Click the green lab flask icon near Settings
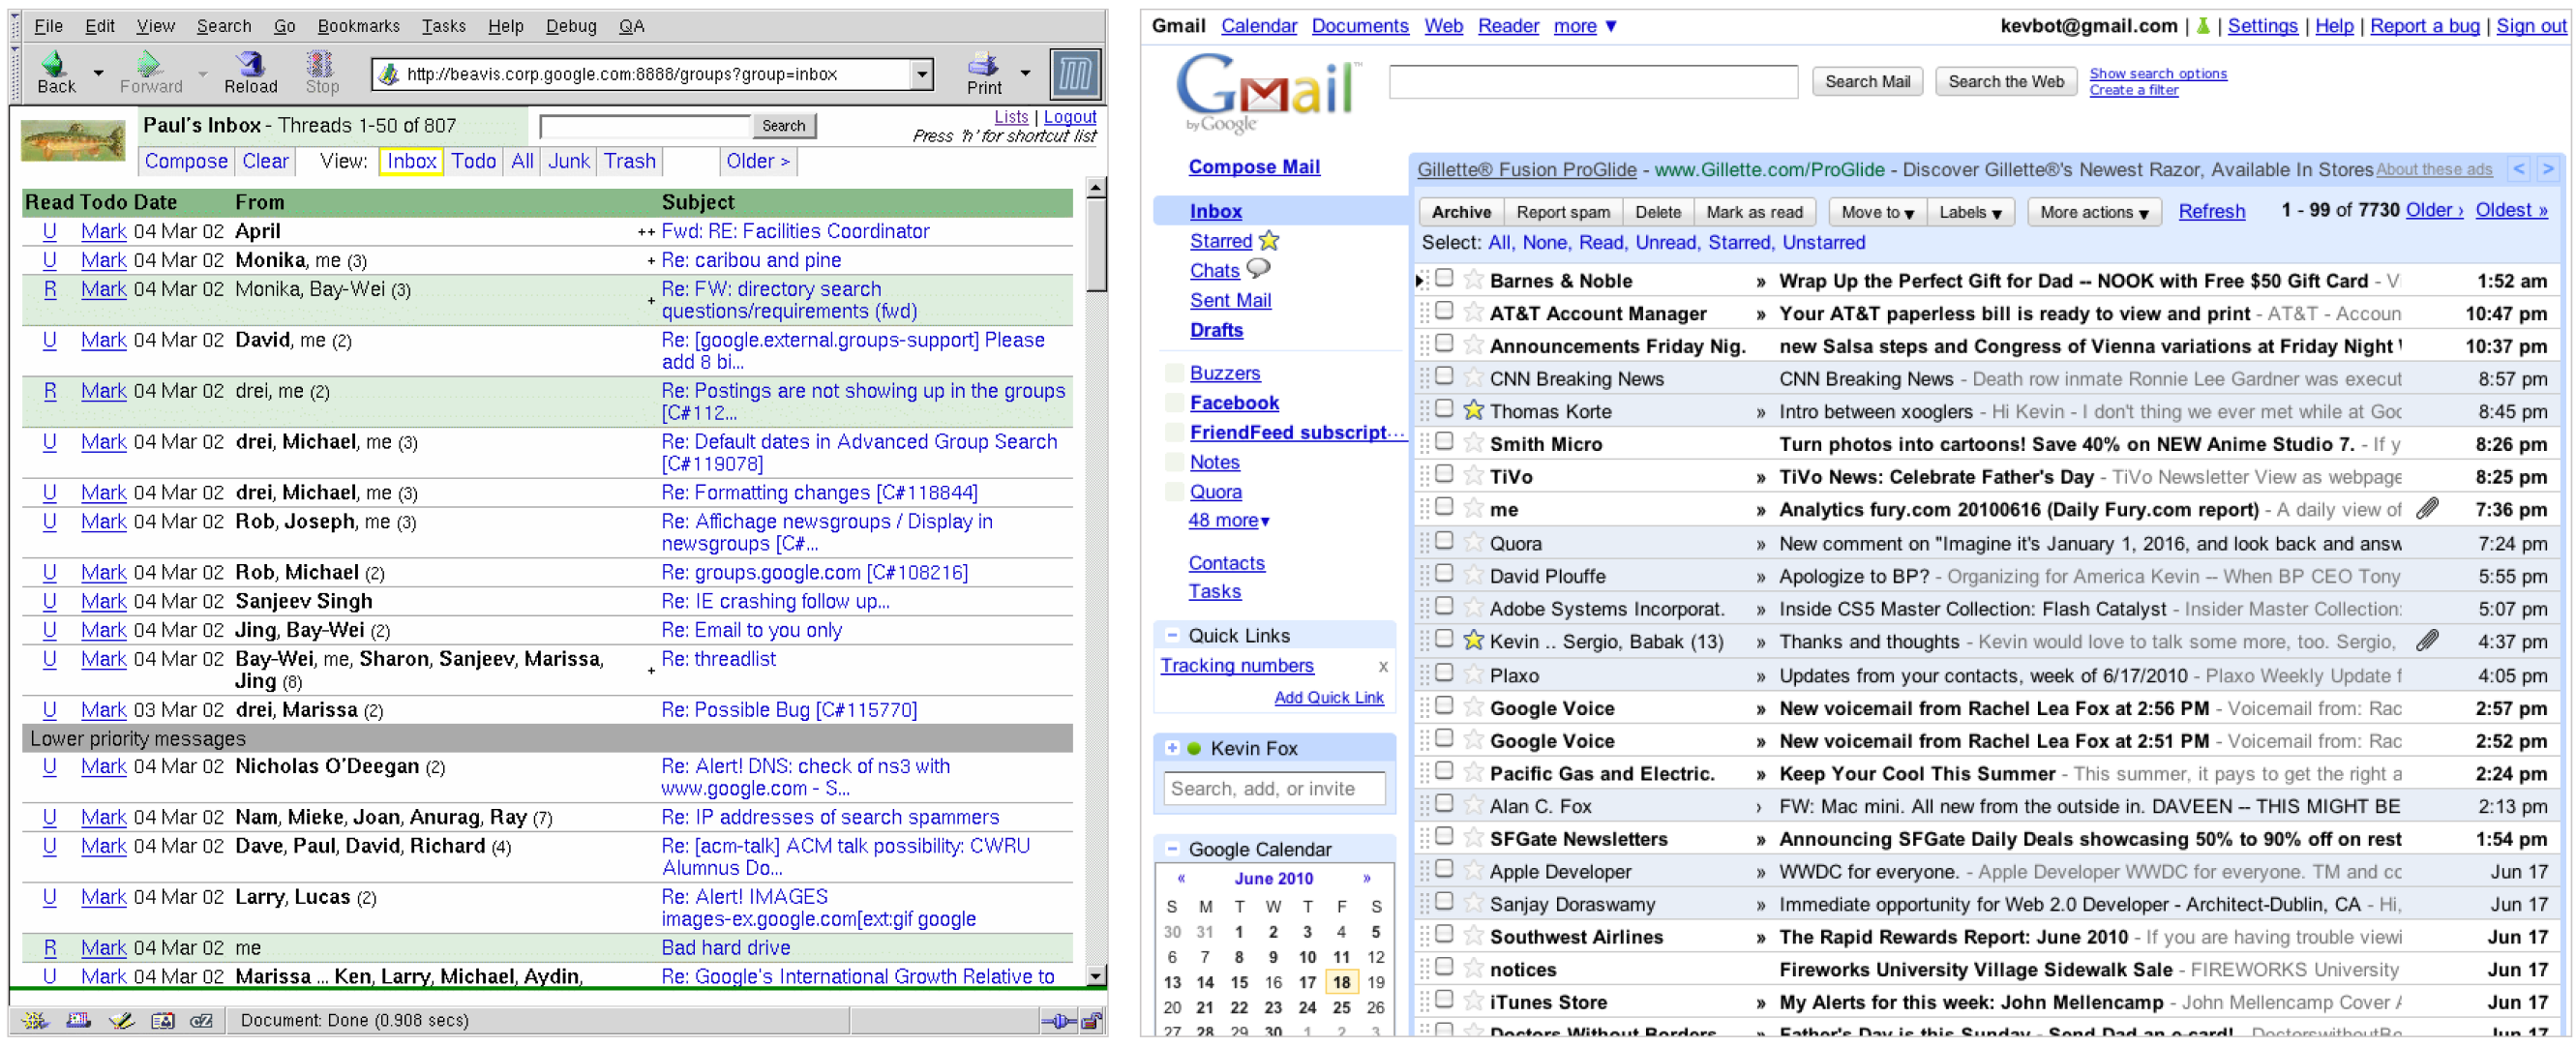The height and width of the screenshot is (1047, 2576). (2203, 26)
